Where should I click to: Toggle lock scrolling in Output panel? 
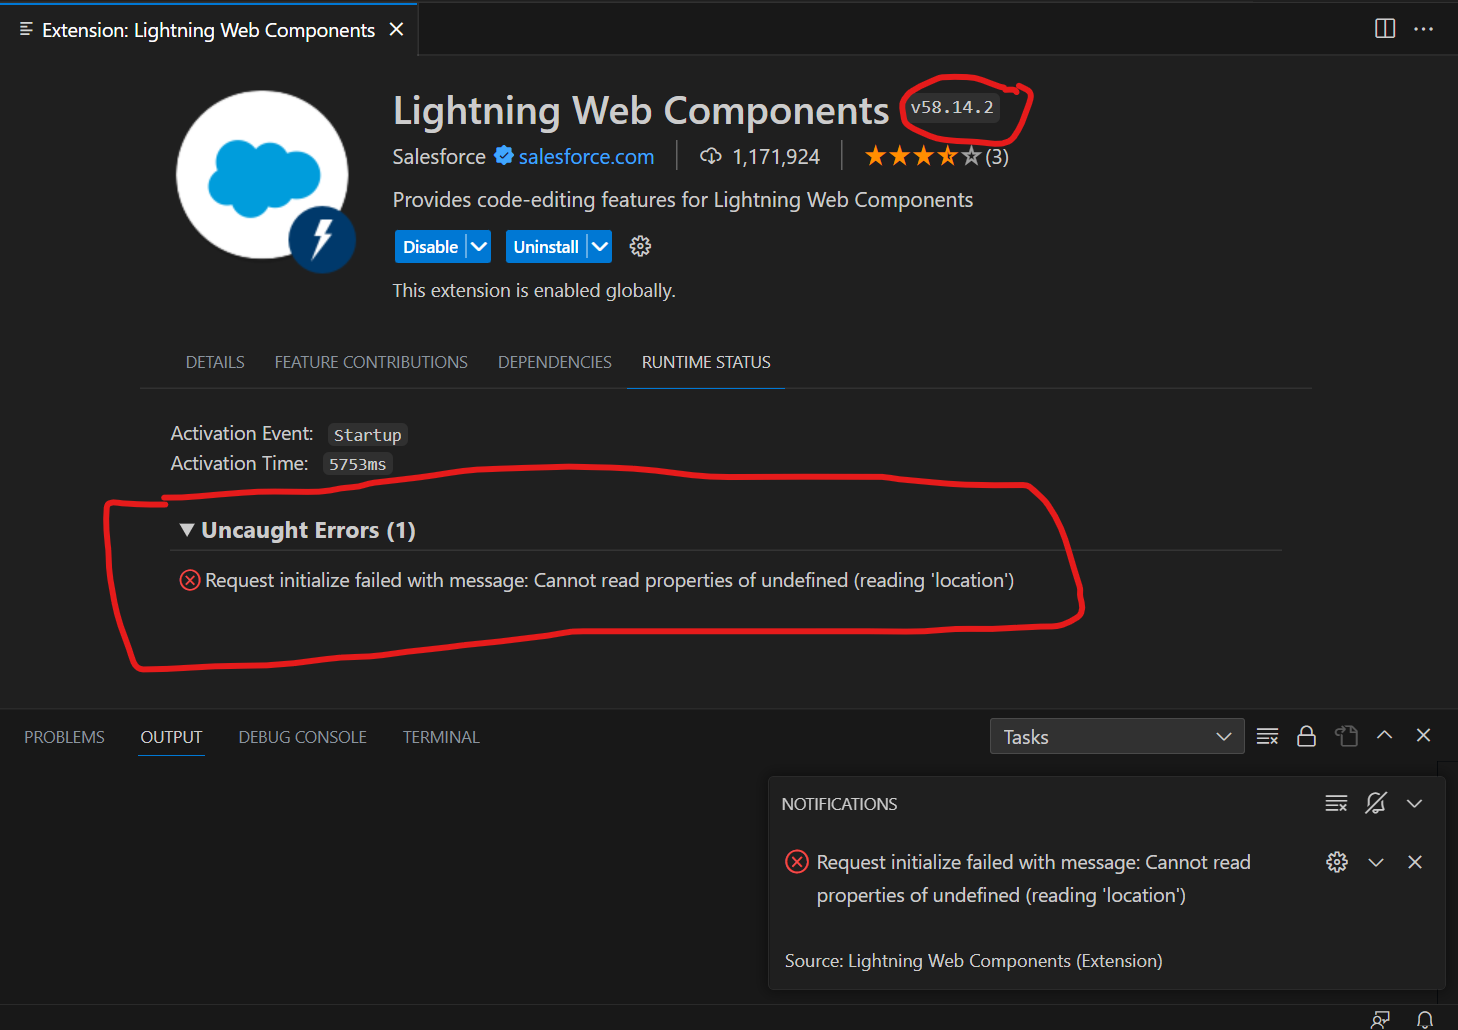1306,736
